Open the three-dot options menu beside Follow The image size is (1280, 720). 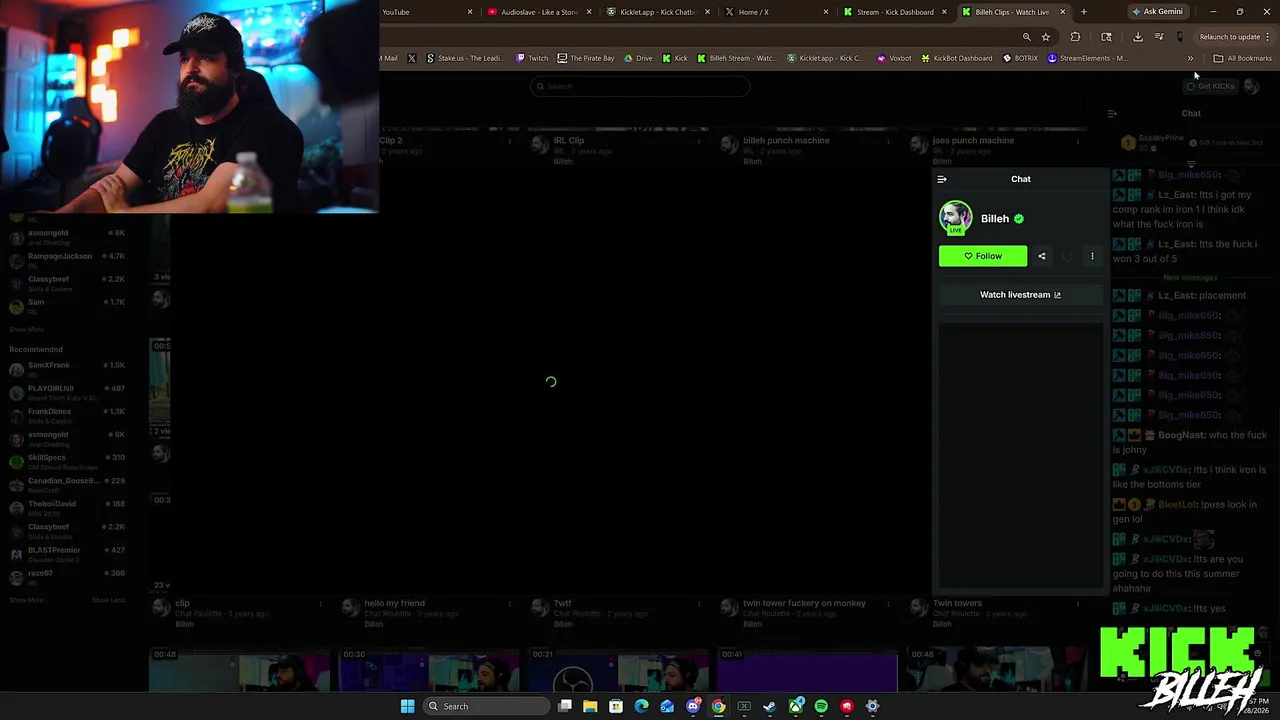(1092, 256)
